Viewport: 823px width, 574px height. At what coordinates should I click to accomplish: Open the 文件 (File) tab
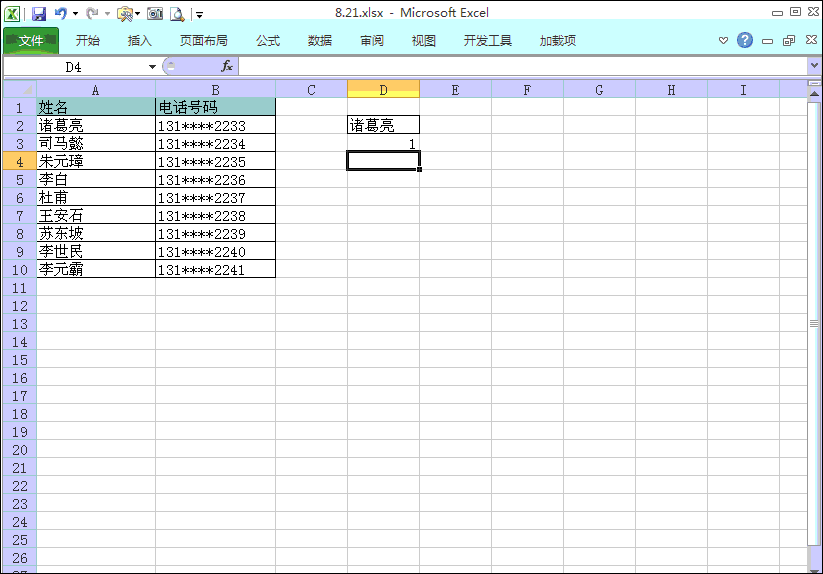coord(31,40)
